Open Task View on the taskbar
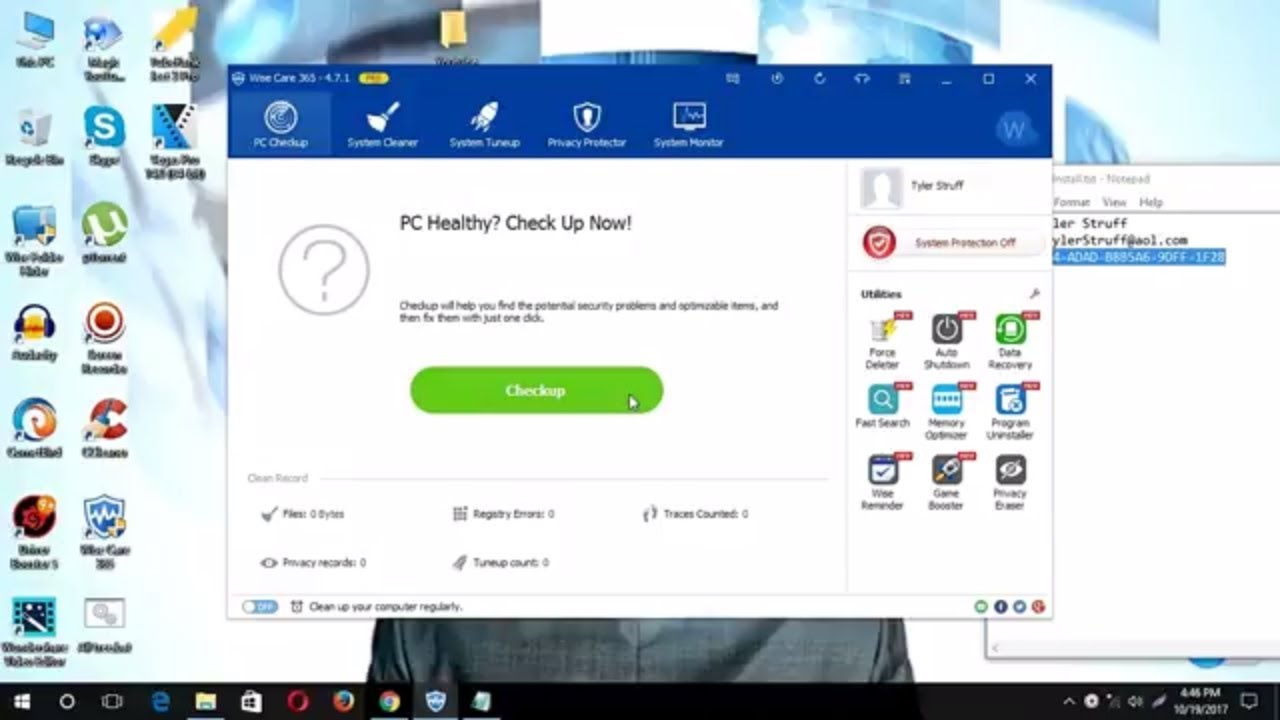This screenshot has width=1280, height=720. [x=112, y=701]
